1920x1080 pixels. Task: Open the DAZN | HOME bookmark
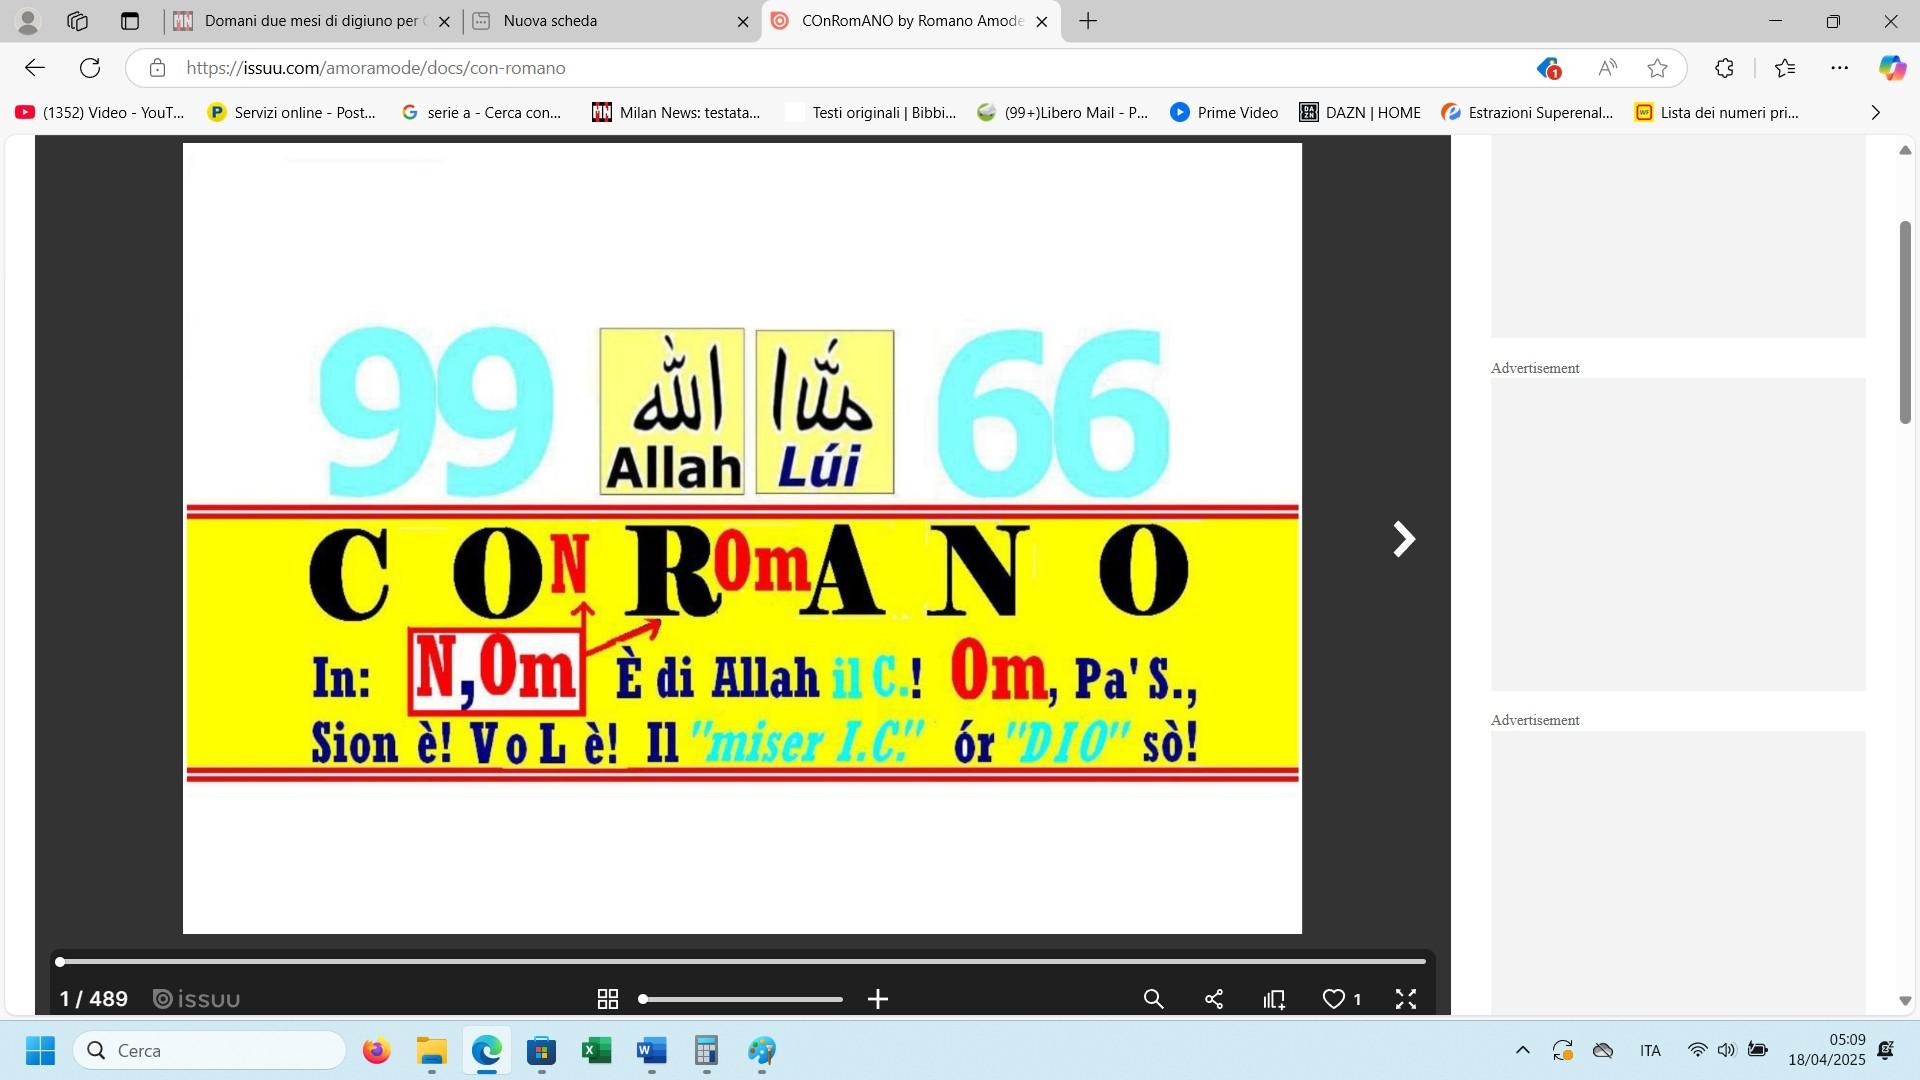tap(1359, 113)
